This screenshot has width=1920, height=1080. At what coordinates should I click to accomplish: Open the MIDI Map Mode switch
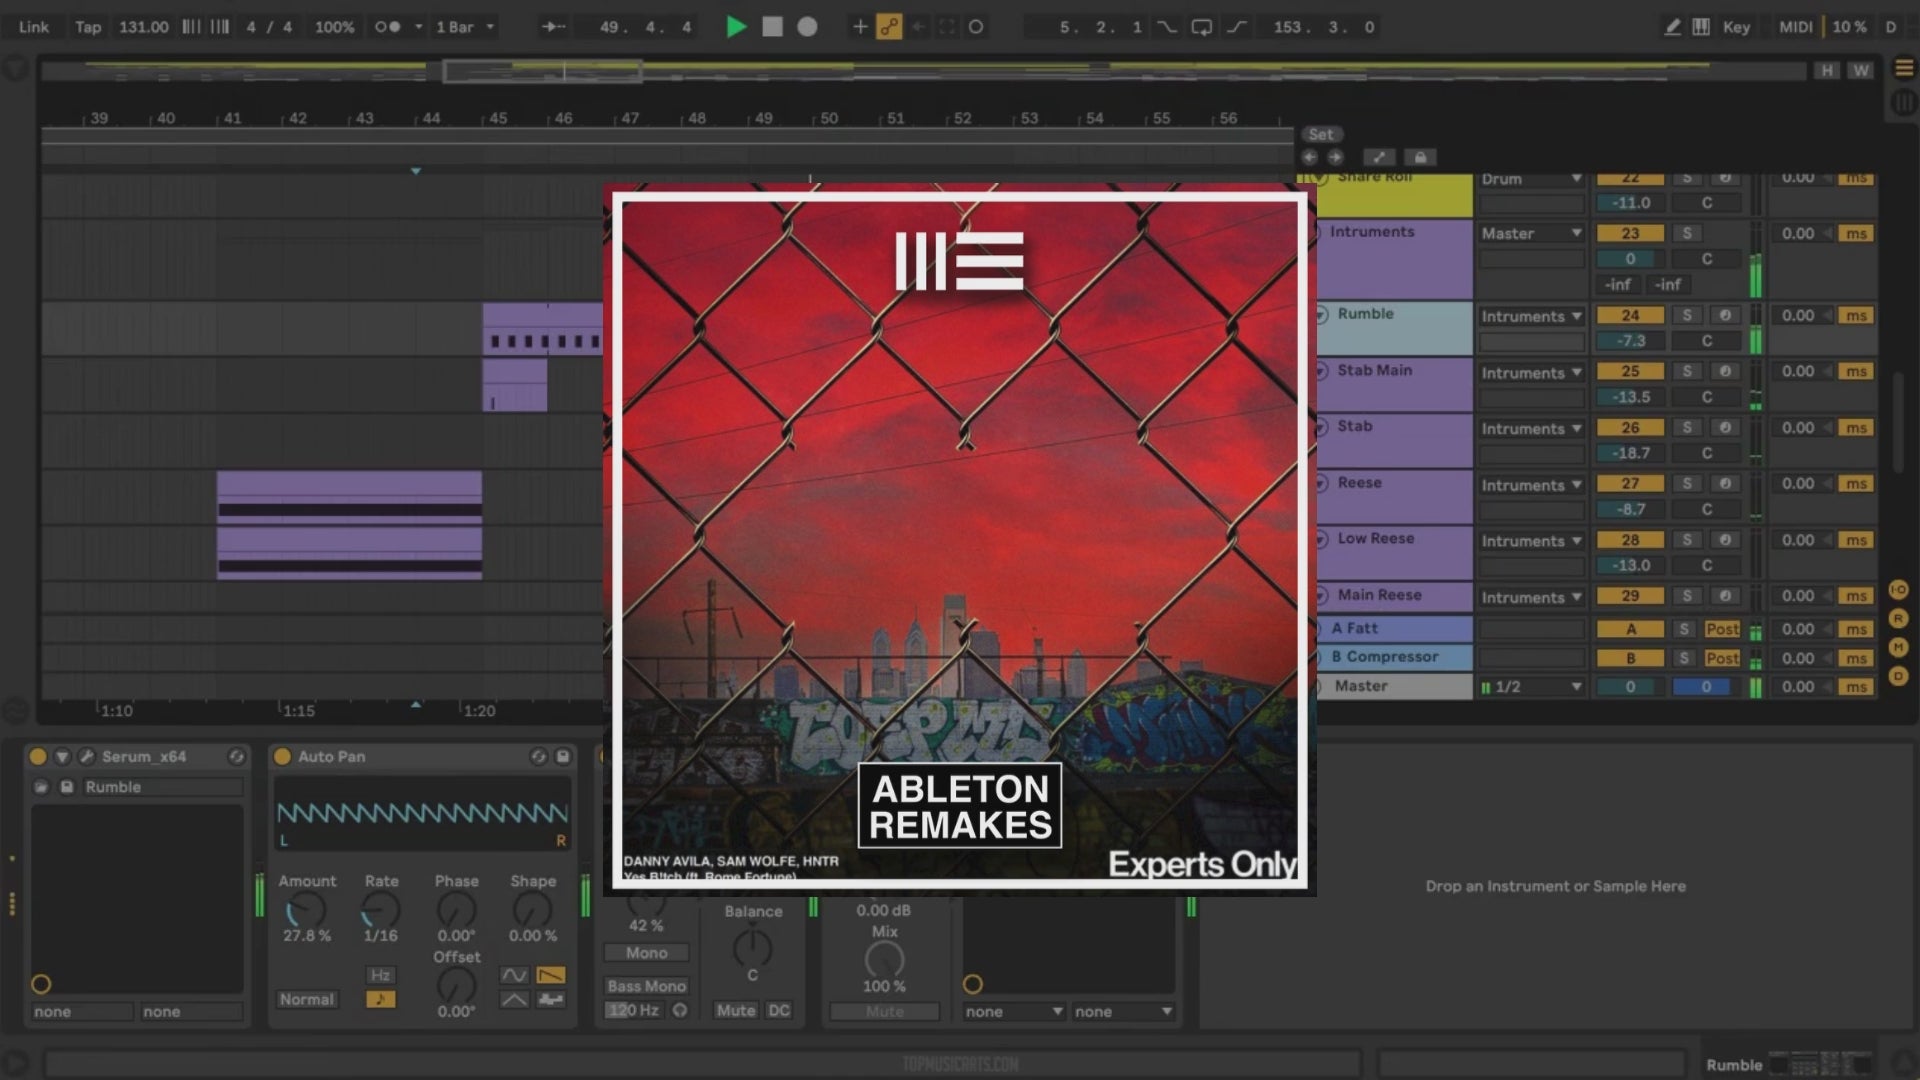pyautogui.click(x=1795, y=27)
